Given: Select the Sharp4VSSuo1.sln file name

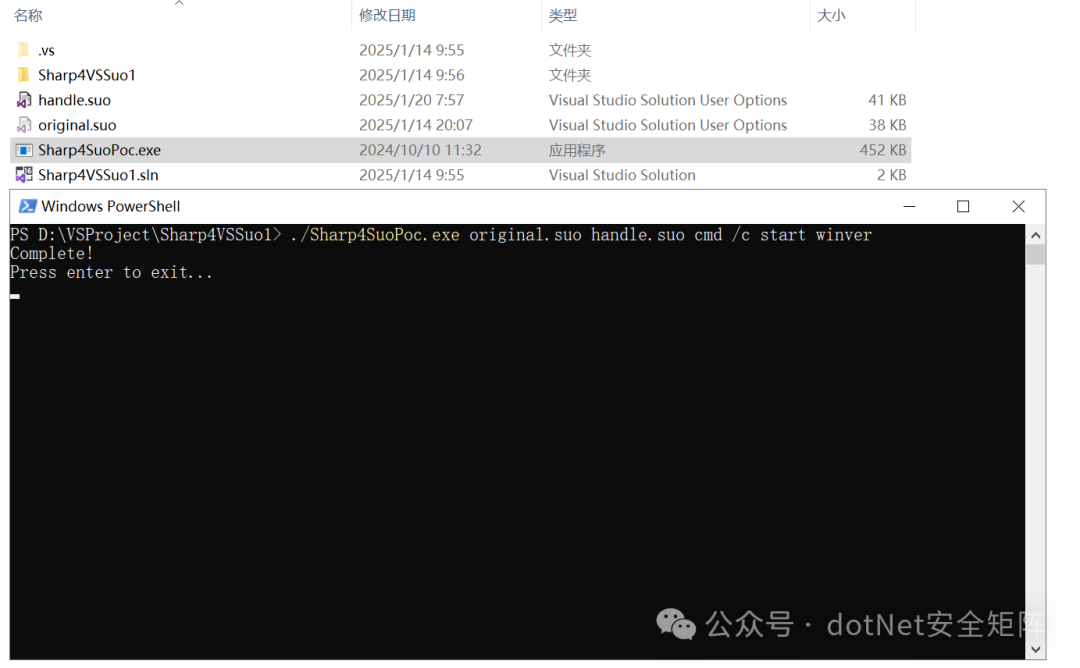Looking at the screenshot, I should [x=98, y=175].
